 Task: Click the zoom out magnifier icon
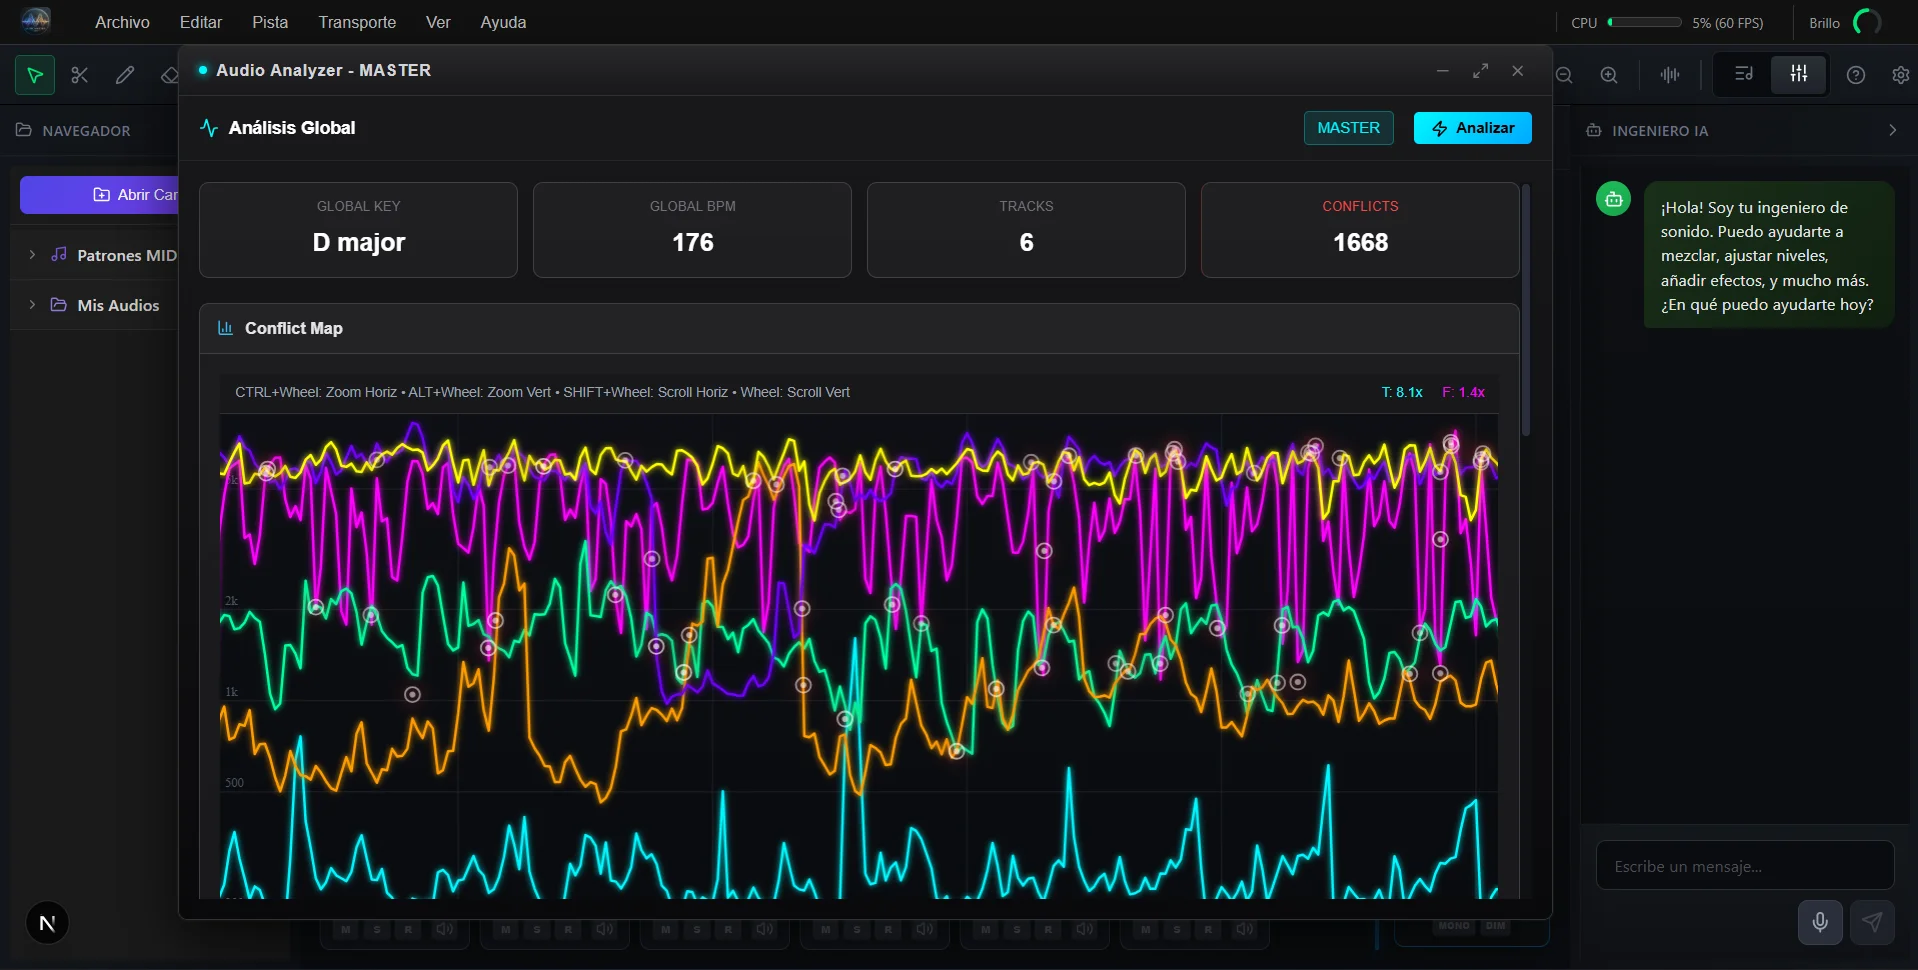click(1564, 75)
